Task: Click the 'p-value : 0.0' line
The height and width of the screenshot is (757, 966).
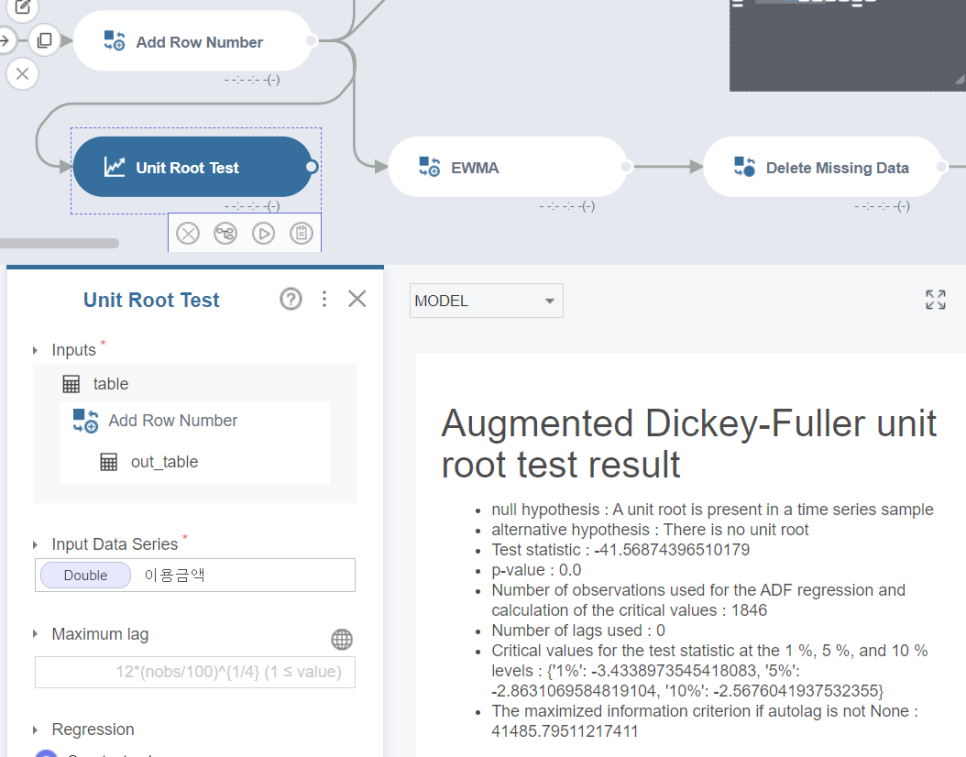Action: [536, 570]
